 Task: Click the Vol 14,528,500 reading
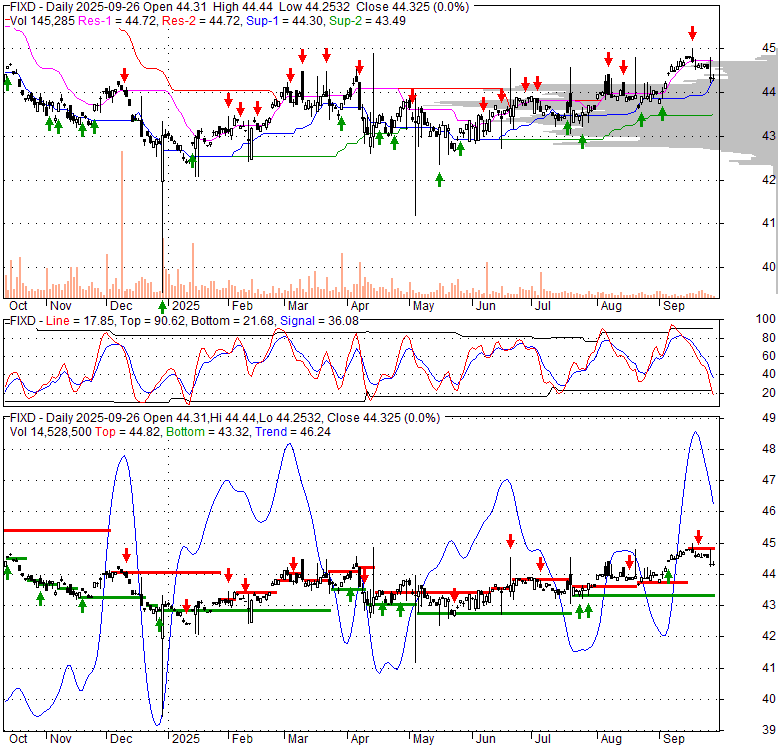[x=51, y=432]
